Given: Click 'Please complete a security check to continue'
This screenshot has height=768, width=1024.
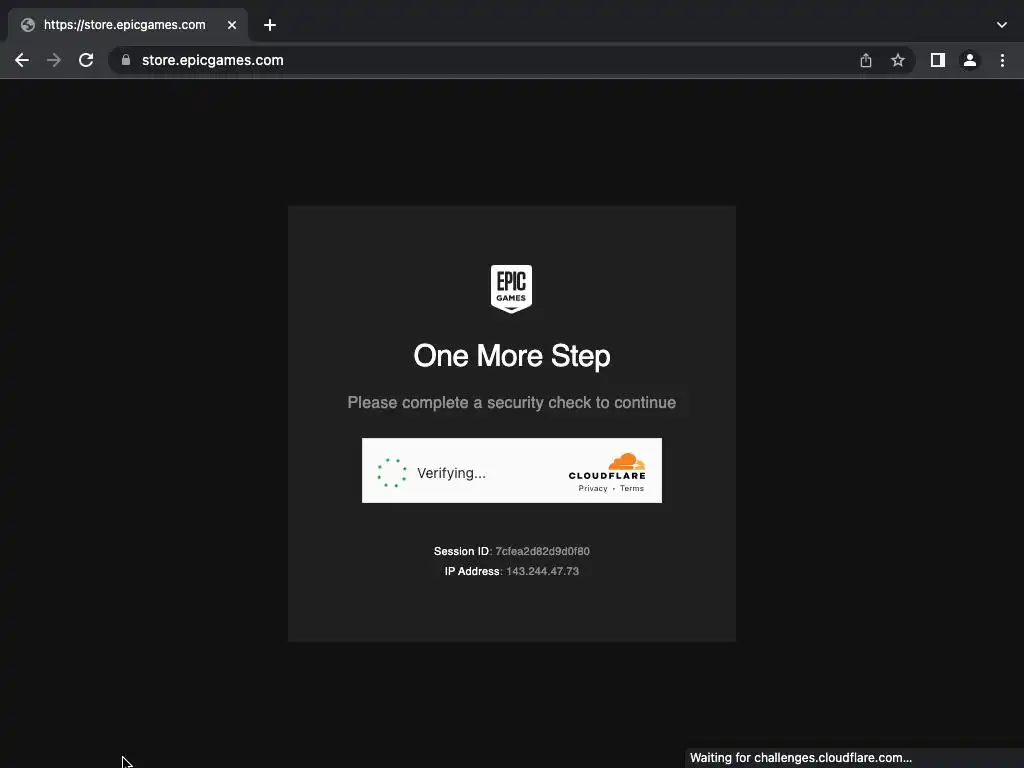Looking at the screenshot, I should click(512, 402).
